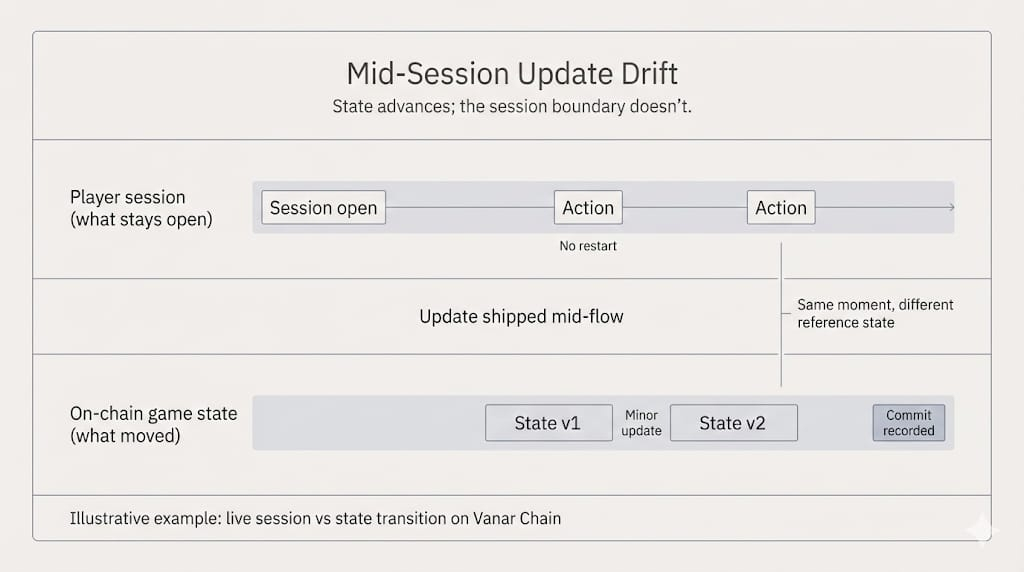Click the timeline segment between both Action boxes

pos(685,208)
